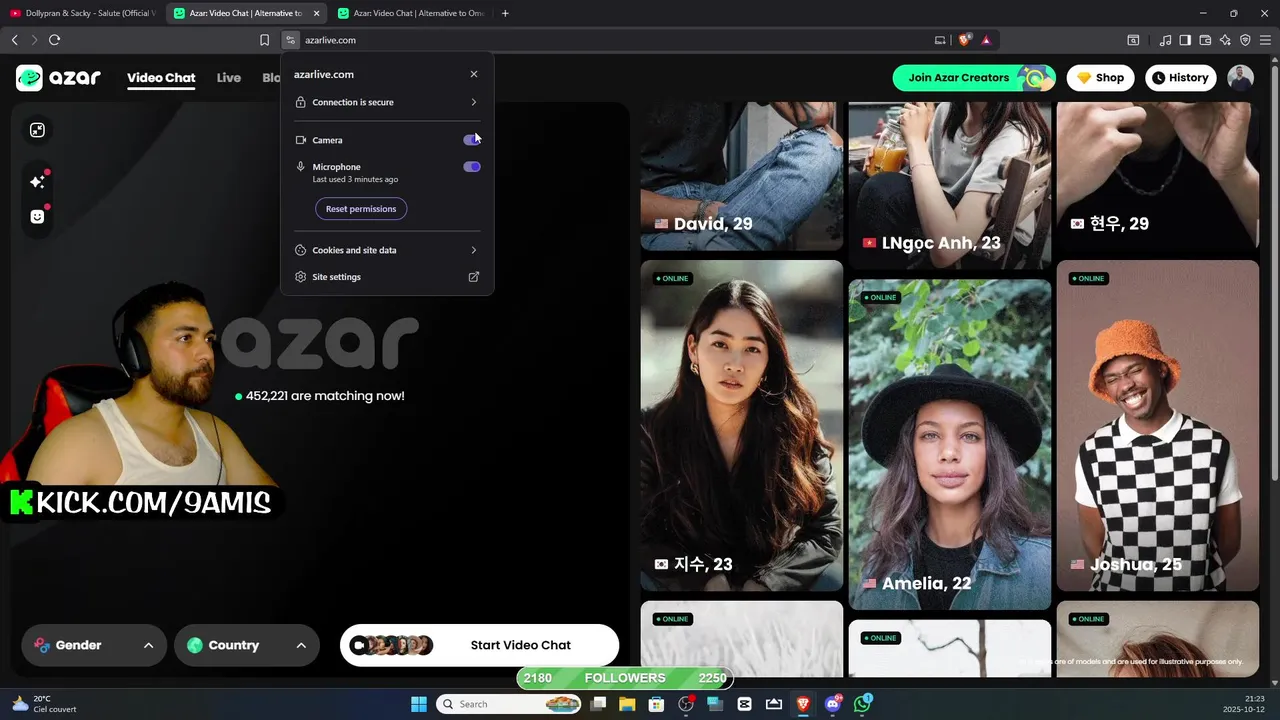Click the address bar URL azarlive.com

point(330,40)
